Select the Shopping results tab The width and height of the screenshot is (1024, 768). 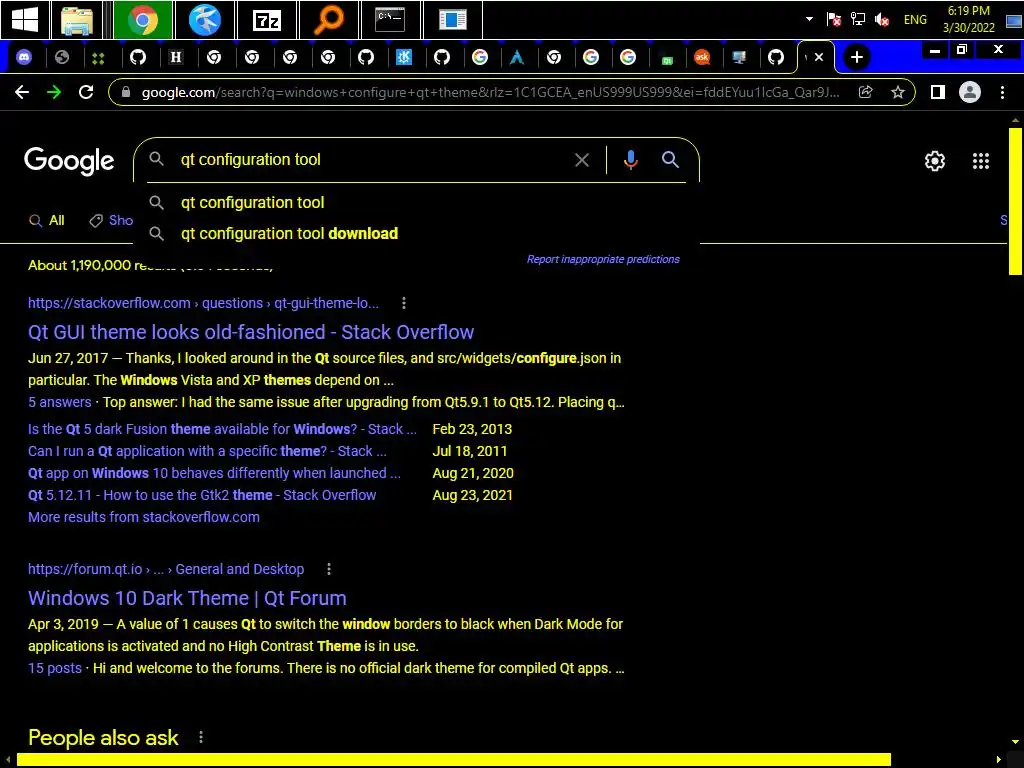click(x=111, y=221)
